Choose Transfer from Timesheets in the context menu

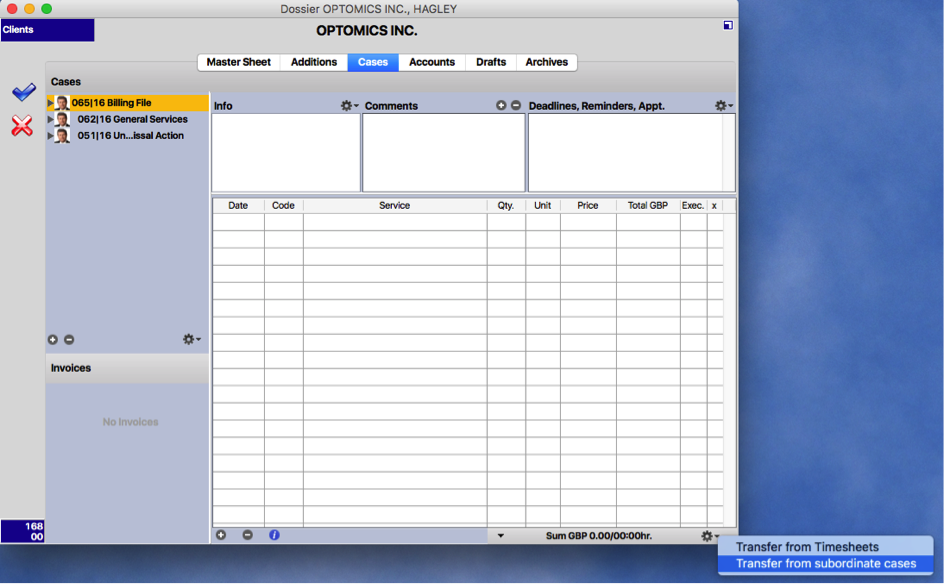tap(806, 547)
